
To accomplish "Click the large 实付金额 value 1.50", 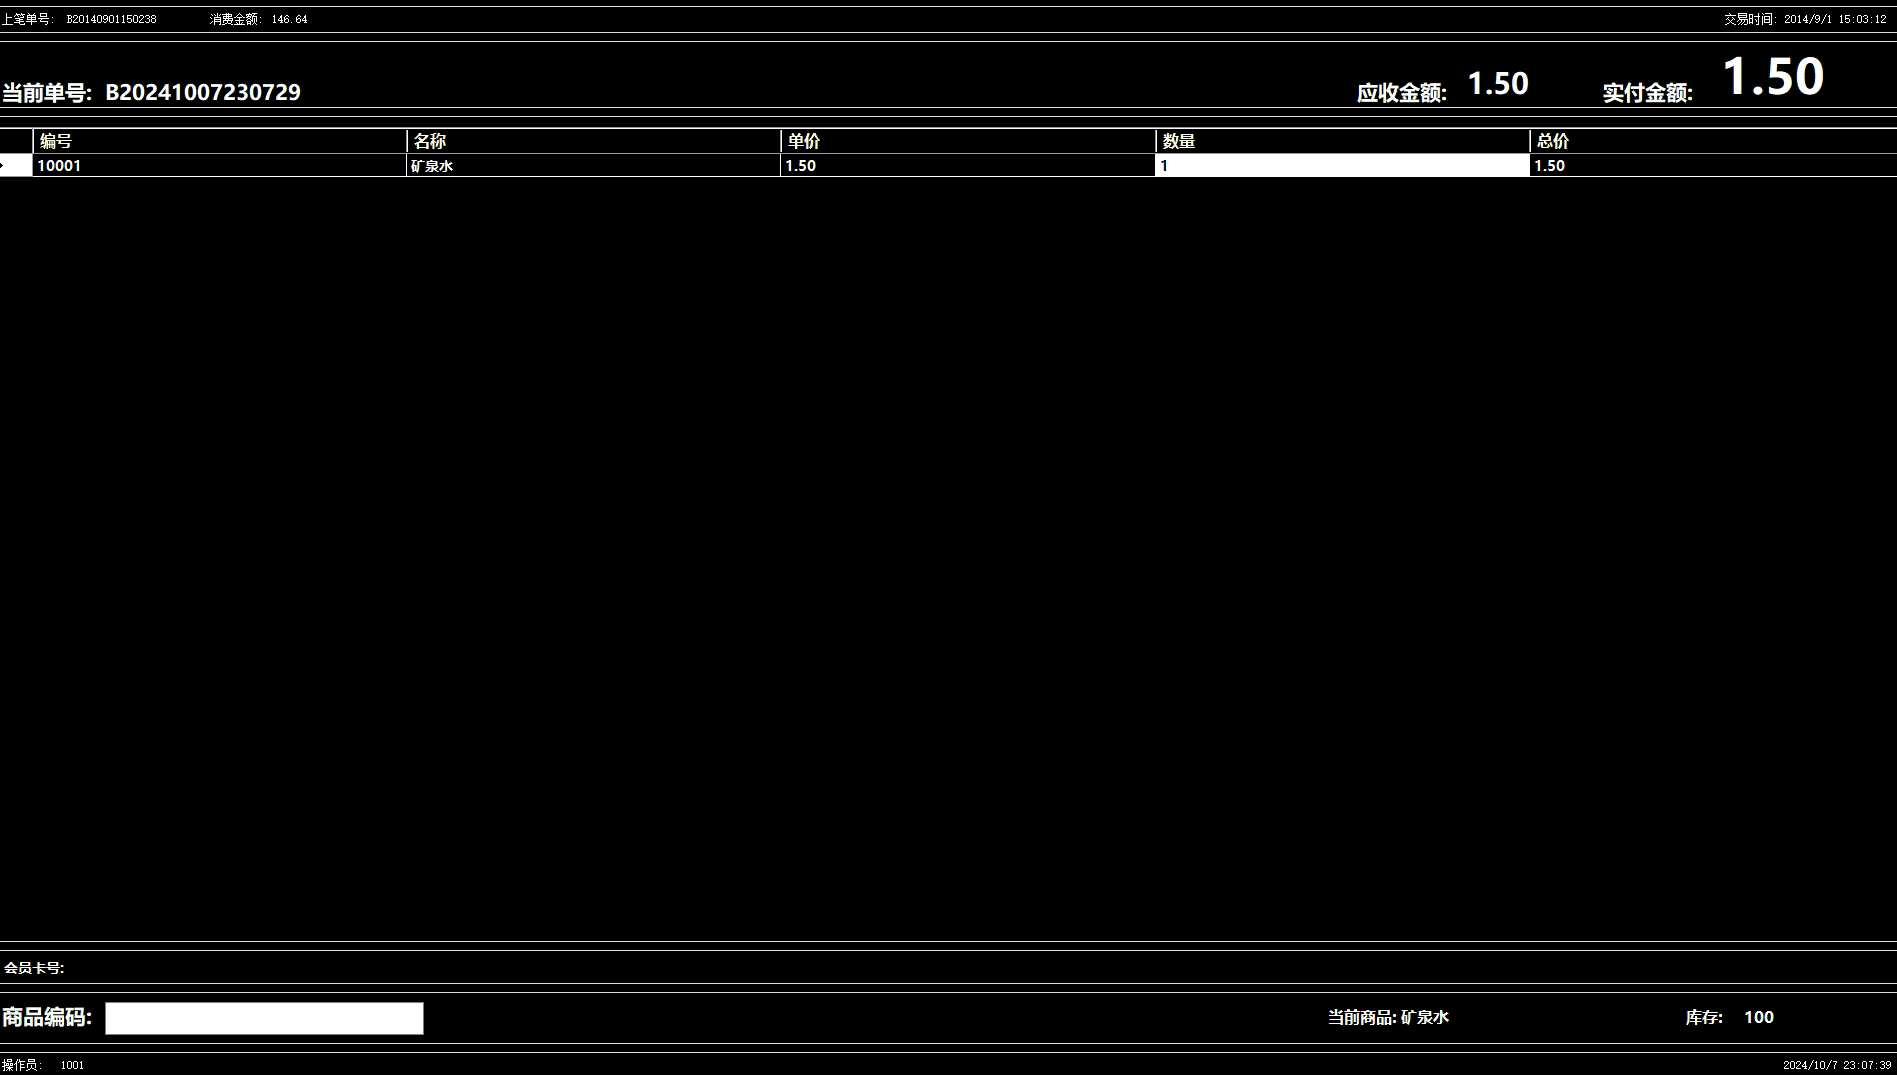I will [1773, 76].
